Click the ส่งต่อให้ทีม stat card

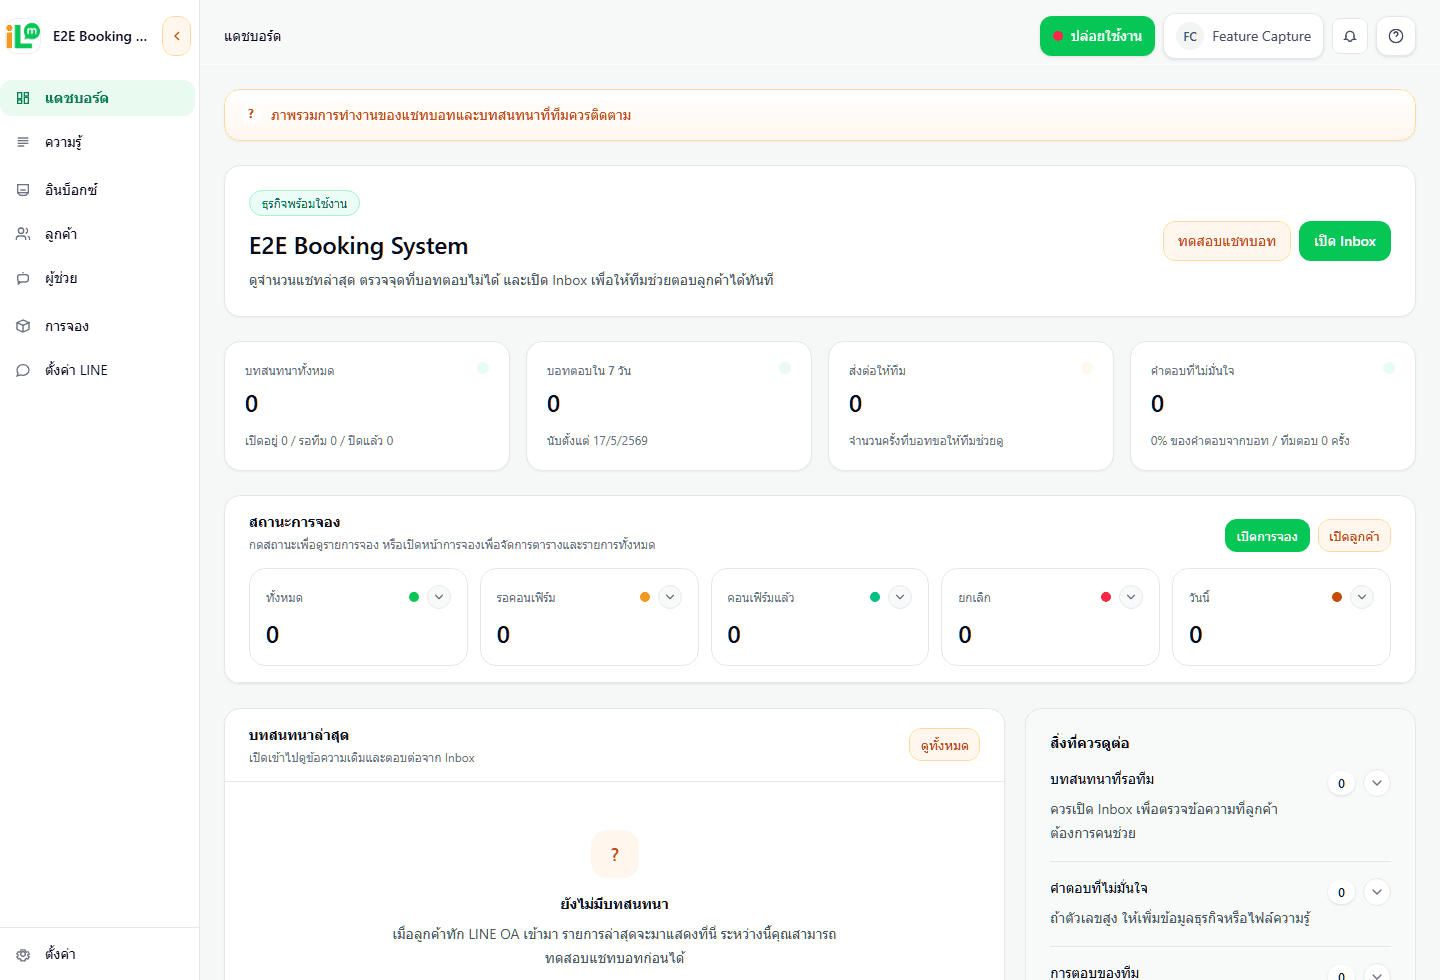click(971, 406)
